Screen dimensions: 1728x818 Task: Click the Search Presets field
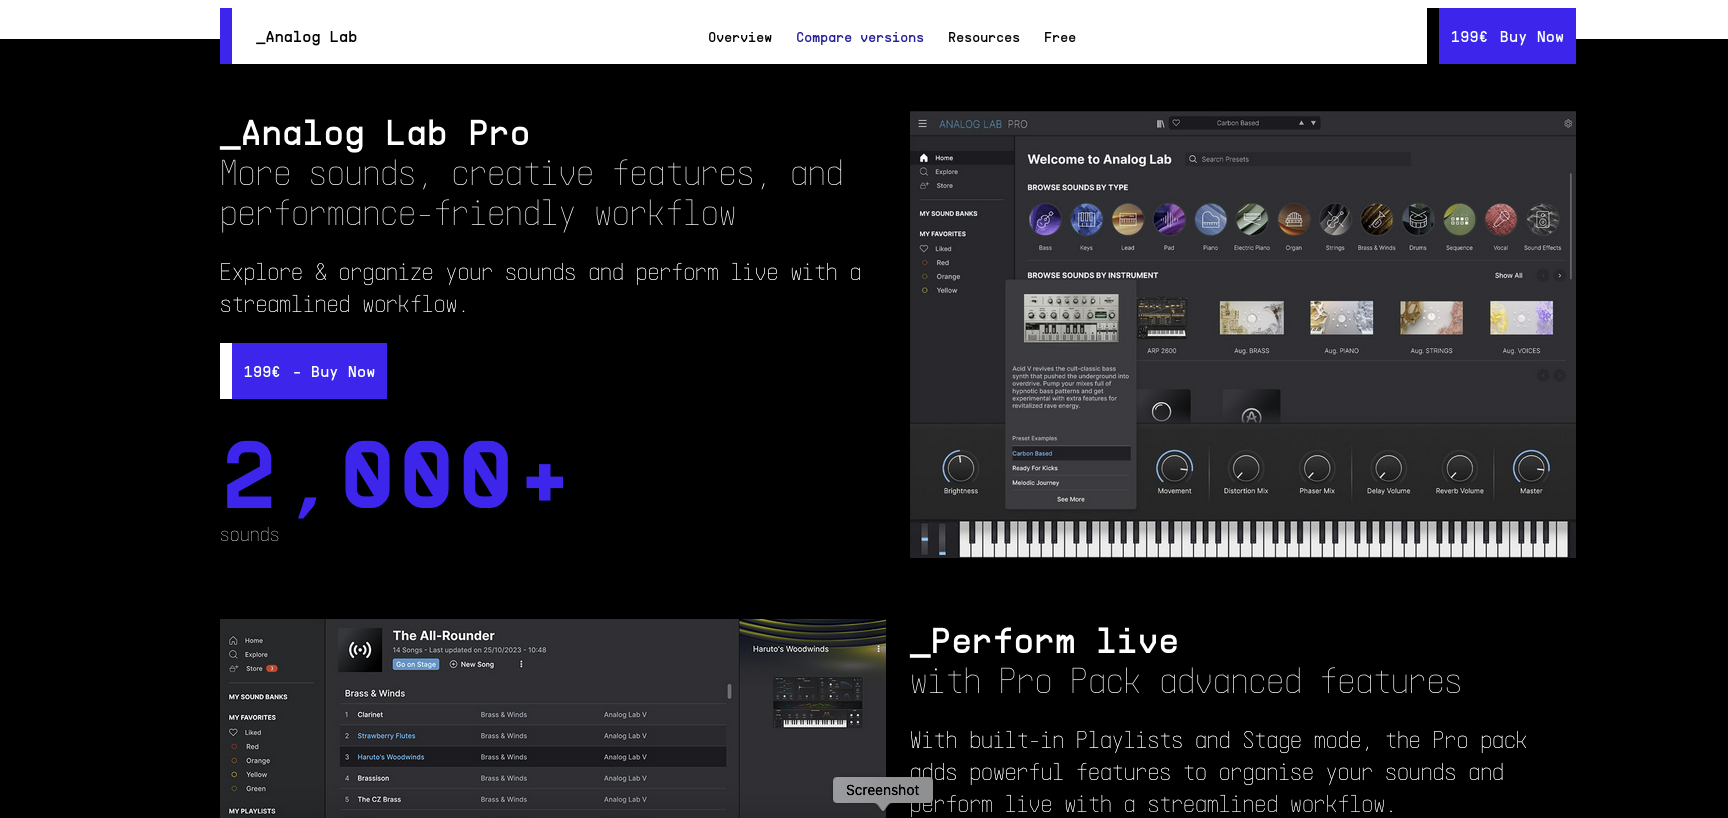[1298, 159]
